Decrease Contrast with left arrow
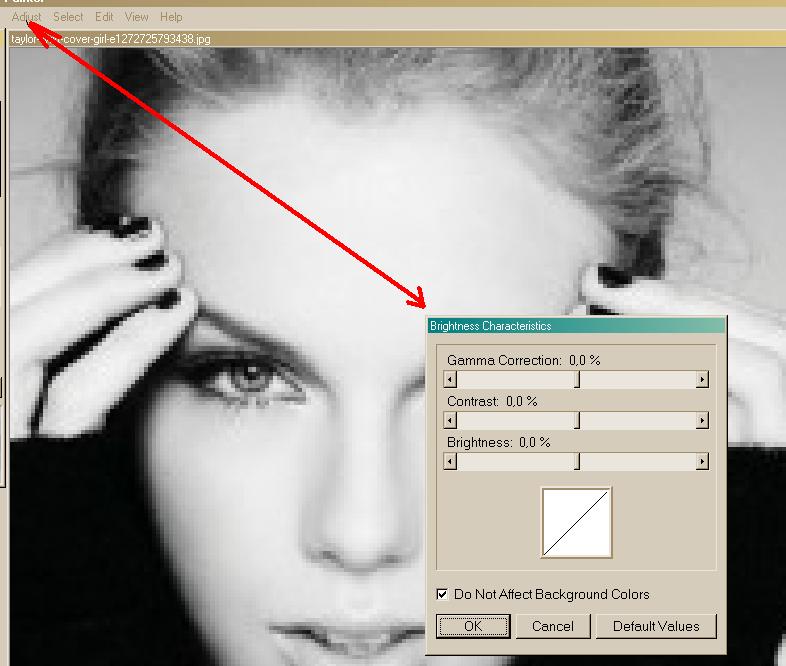Viewport: 786px width, 666px height. [450, 420]
